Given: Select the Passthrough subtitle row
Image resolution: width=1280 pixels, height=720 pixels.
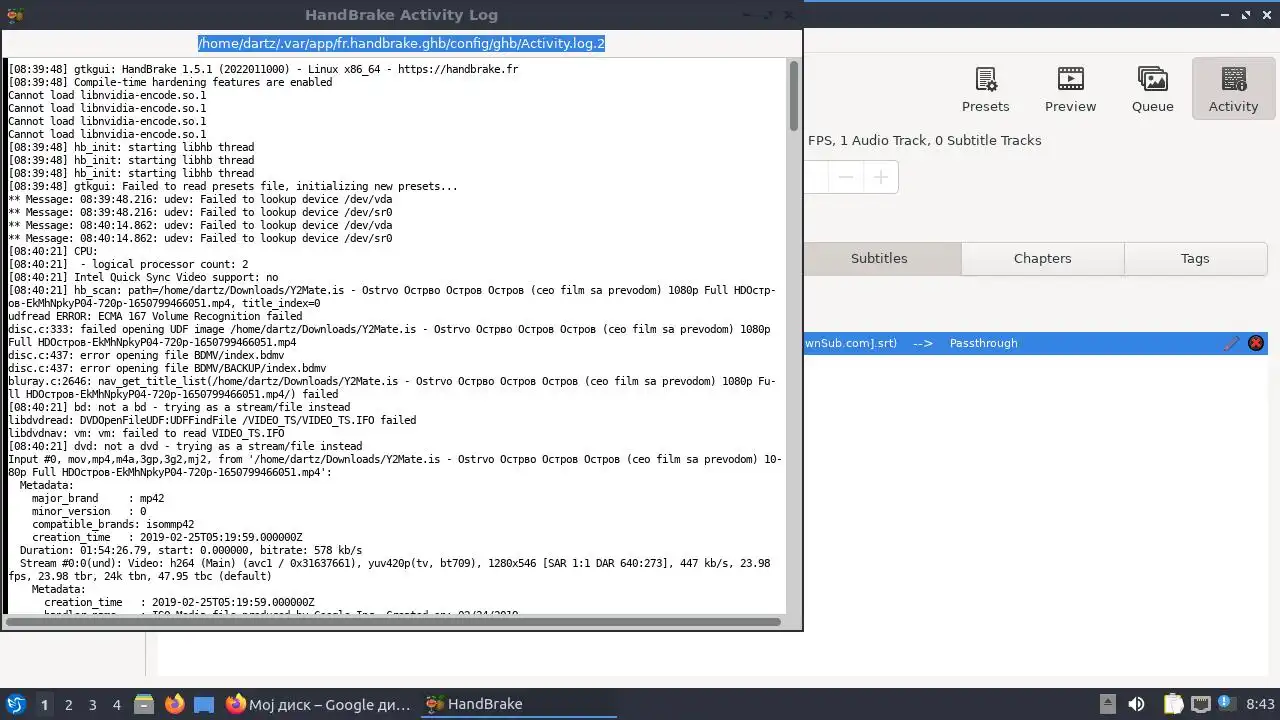Looking at the screenshot, I should pyautogui.click(x=1036, y=343).
